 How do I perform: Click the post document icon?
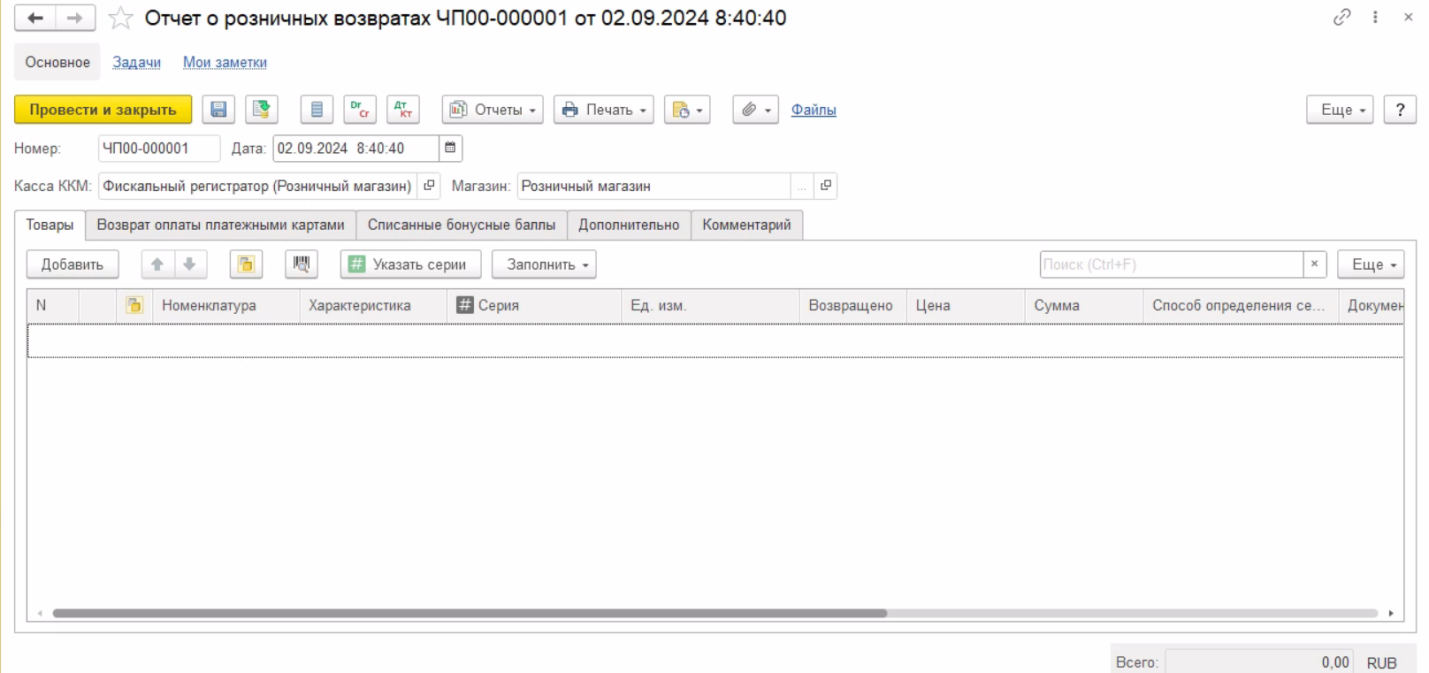pos(262,110)
